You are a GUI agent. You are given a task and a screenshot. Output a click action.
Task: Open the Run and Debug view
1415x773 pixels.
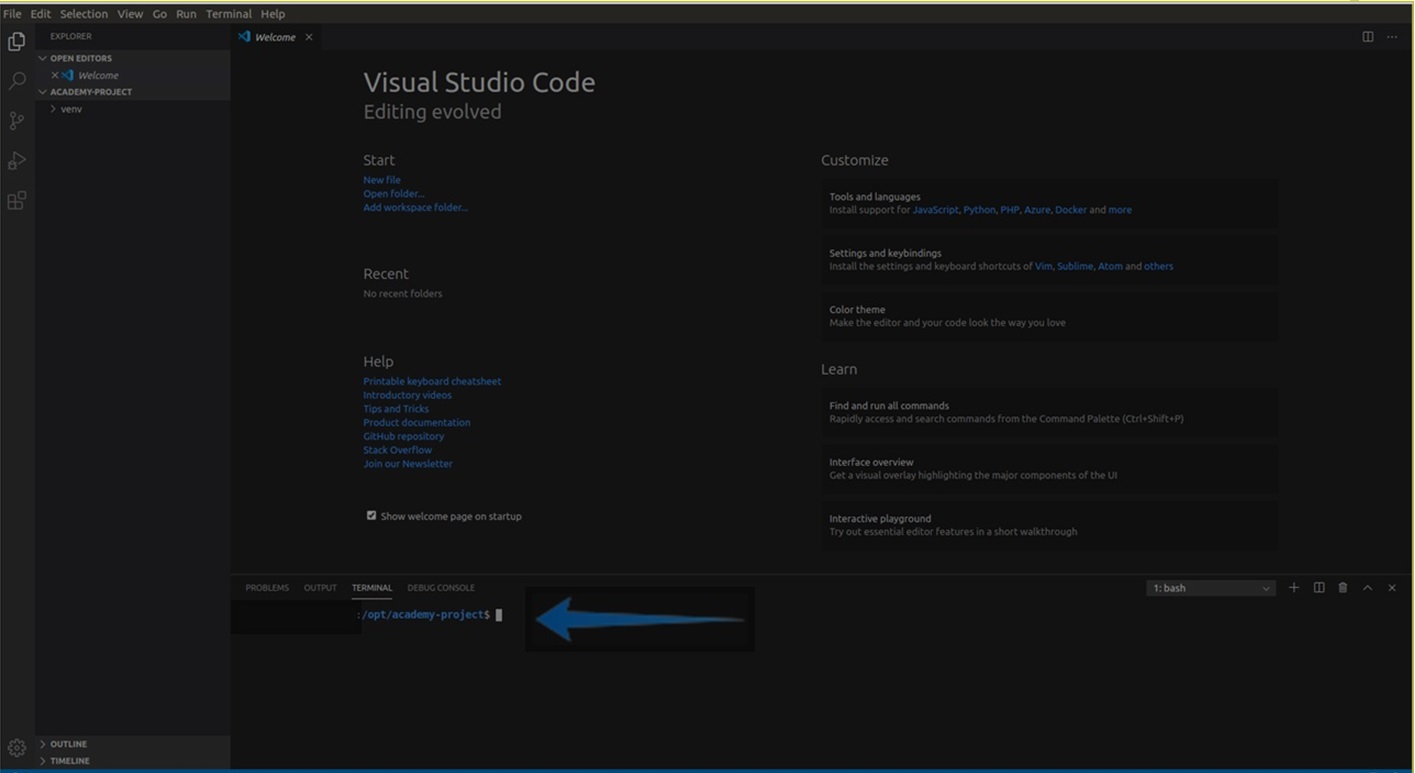click(x=16, y=161)
